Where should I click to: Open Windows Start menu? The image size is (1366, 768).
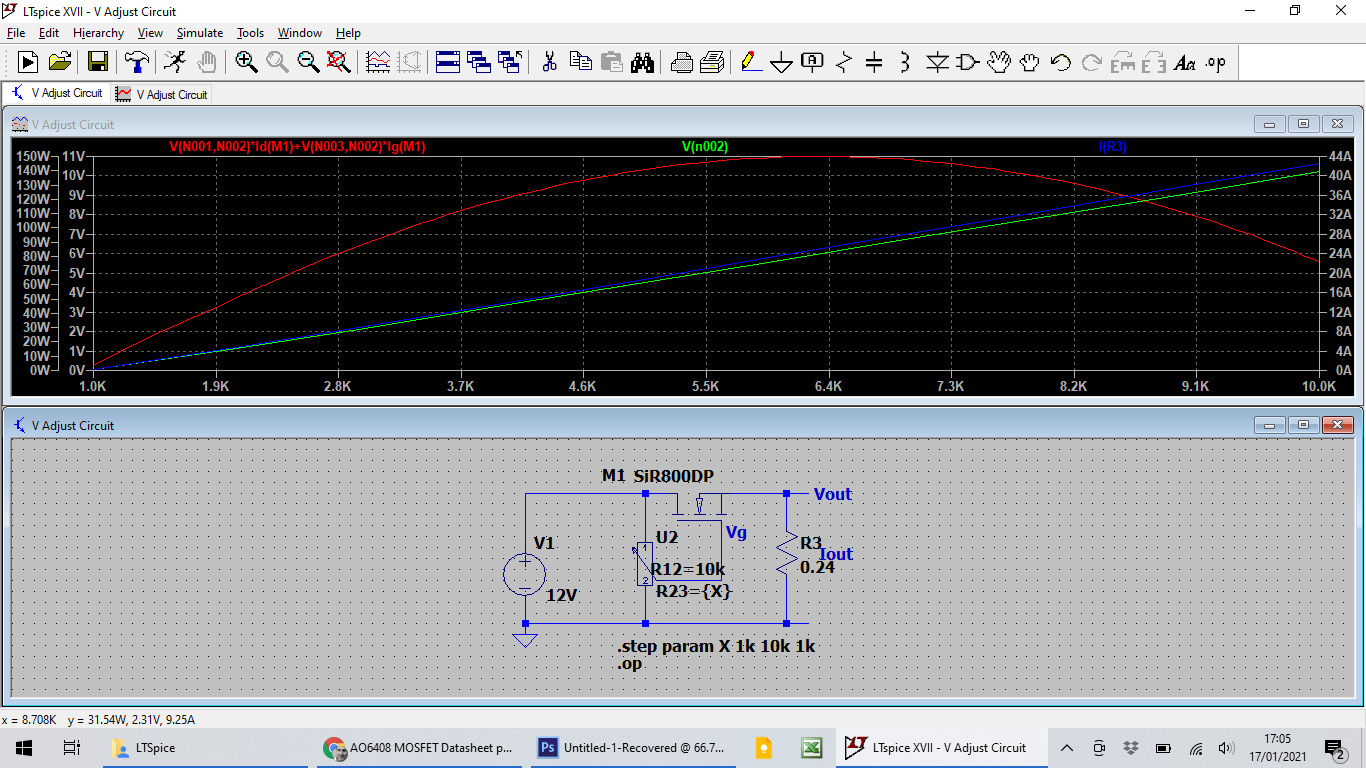(24, 747)
